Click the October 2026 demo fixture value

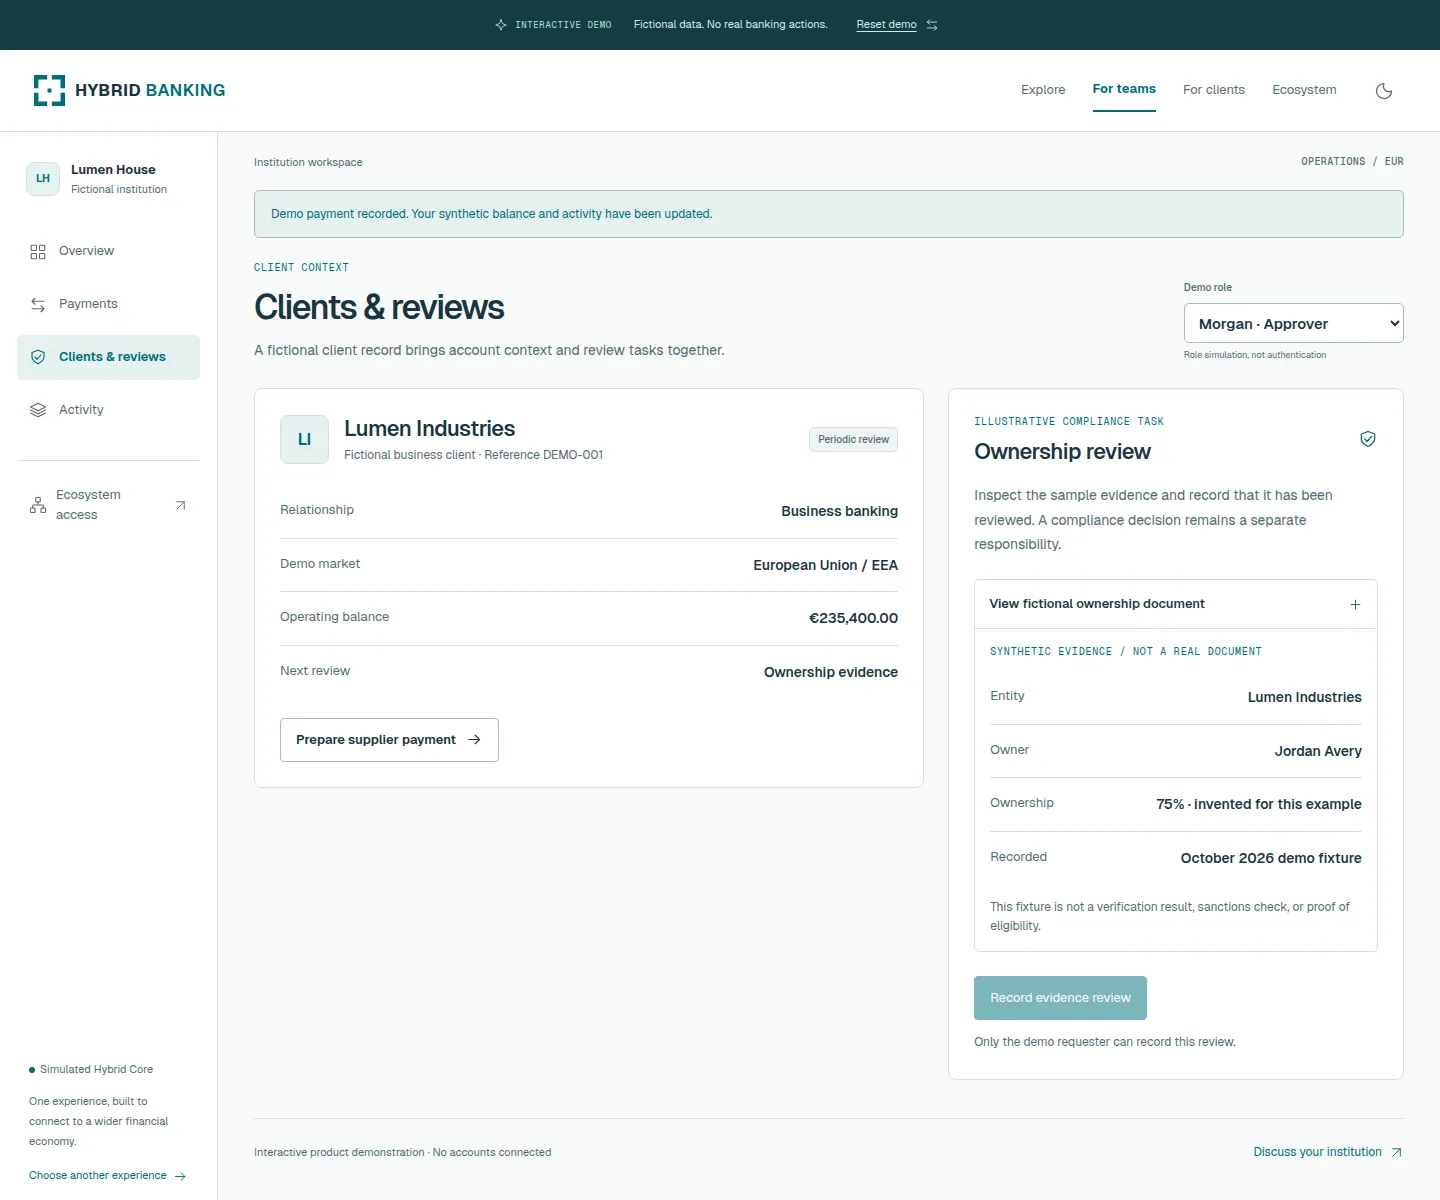click(x=1271, y=858)
